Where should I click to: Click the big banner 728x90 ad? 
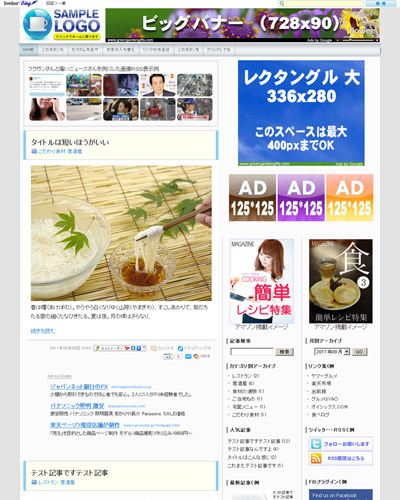(x=243, y=25)
